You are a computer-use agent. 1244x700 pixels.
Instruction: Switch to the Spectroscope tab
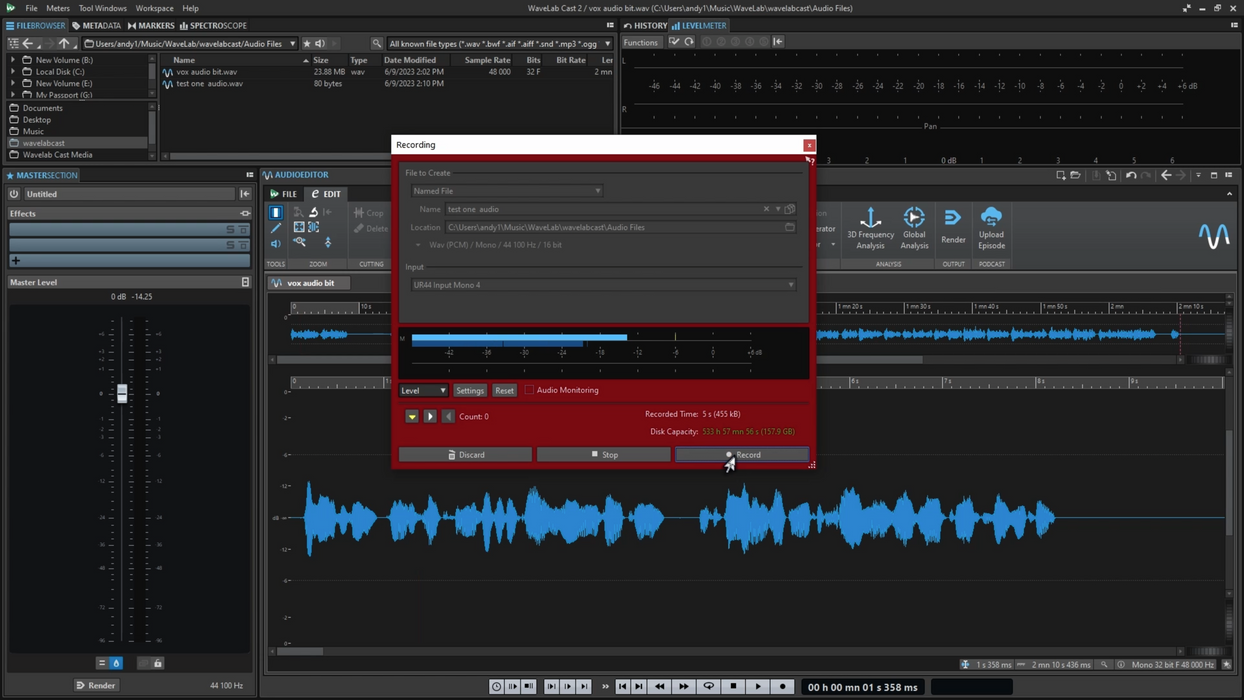213,26
